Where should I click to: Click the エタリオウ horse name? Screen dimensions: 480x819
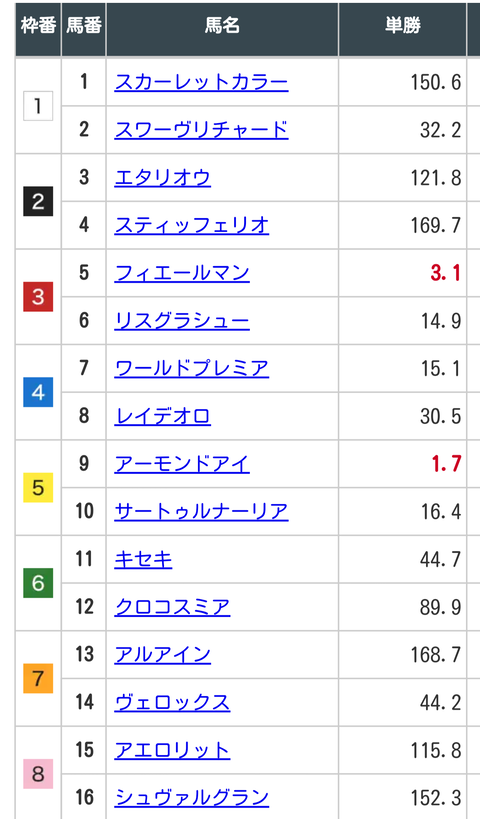[162, 178]
